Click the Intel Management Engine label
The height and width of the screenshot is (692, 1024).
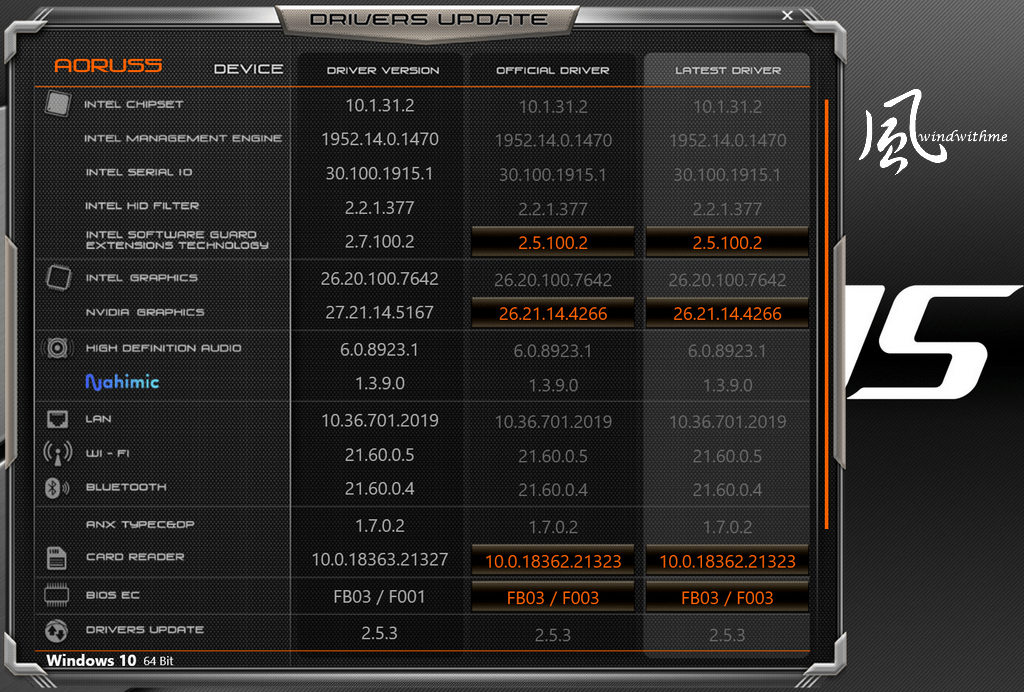point(183,138)
